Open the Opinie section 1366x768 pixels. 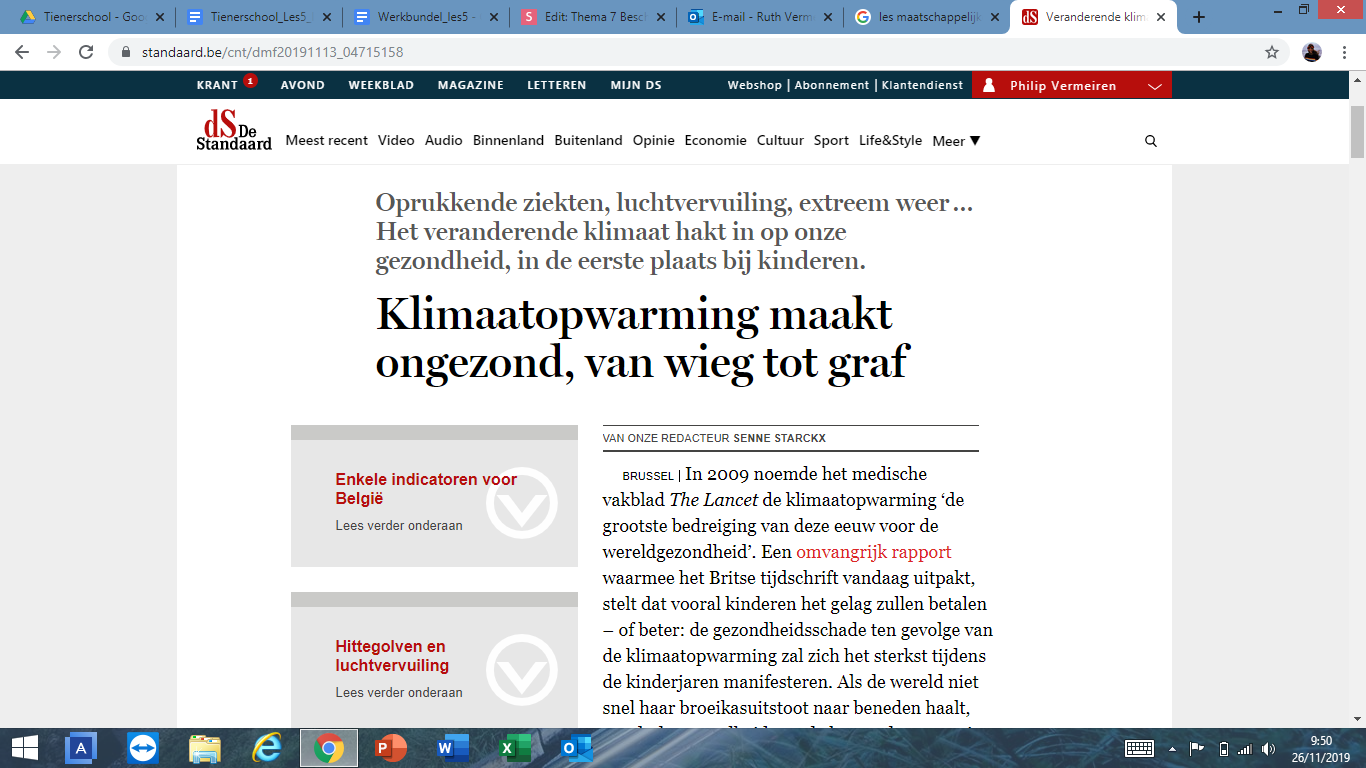pyautogui.click(x=654, y=141)
